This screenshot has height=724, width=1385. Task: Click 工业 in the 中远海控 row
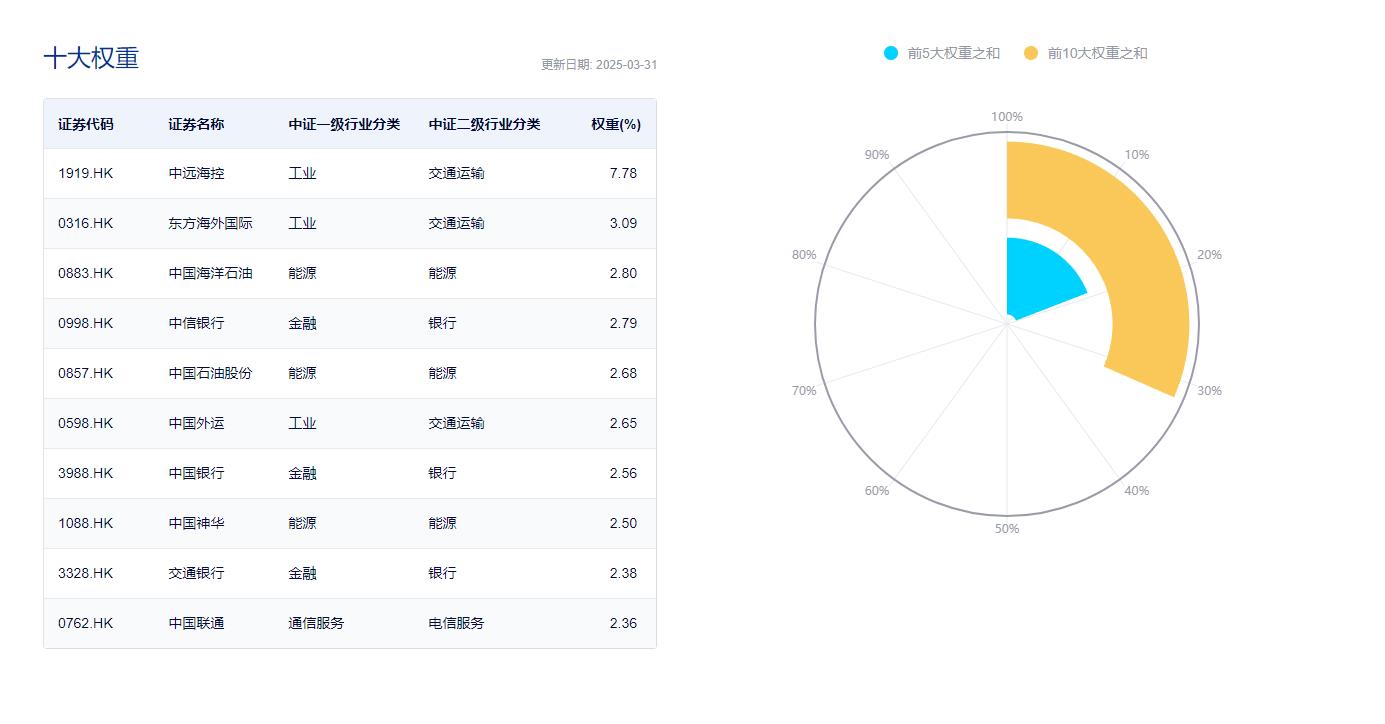coord(302,173)
